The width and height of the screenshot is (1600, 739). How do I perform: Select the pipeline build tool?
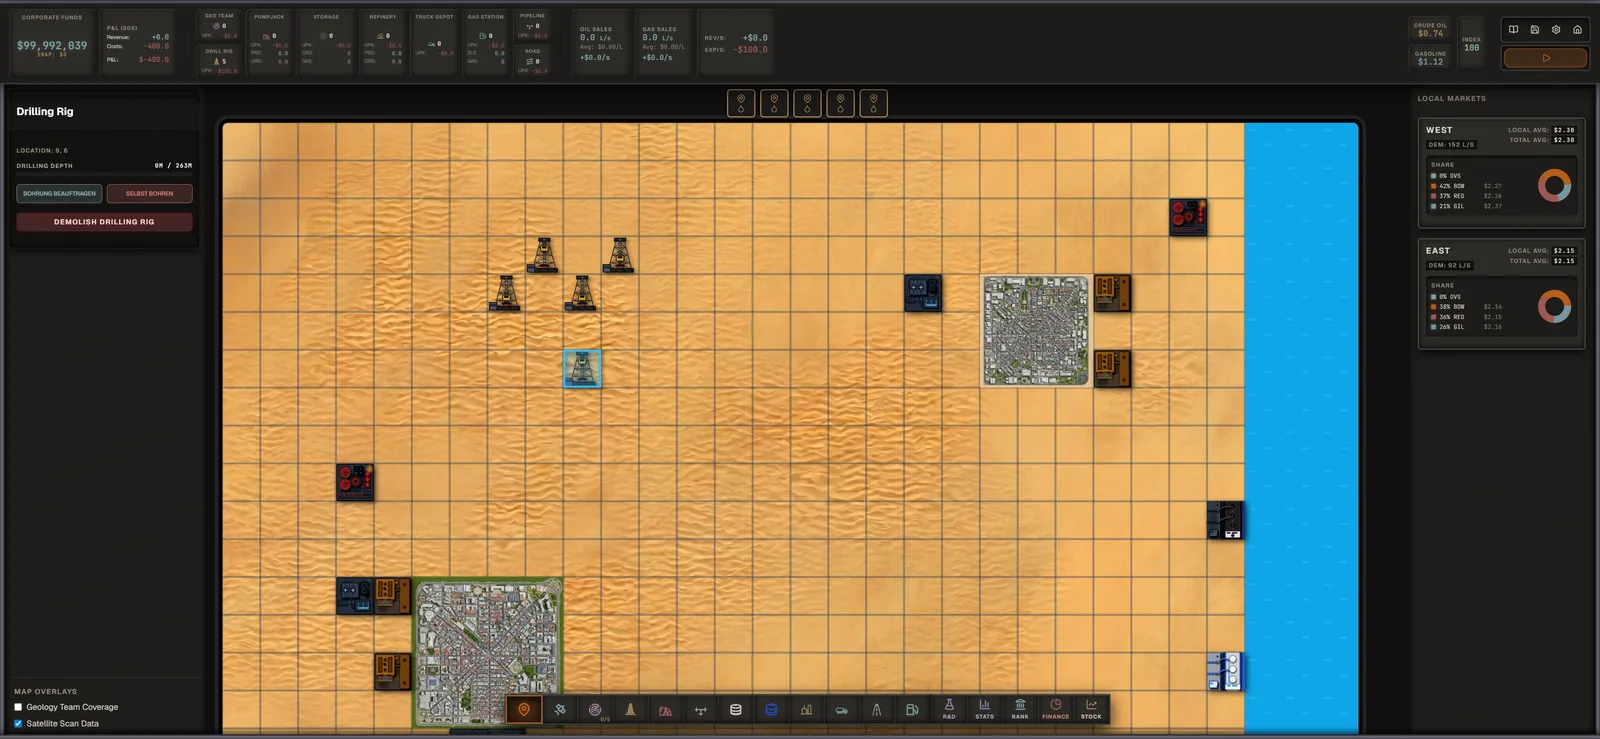(700, 710)
